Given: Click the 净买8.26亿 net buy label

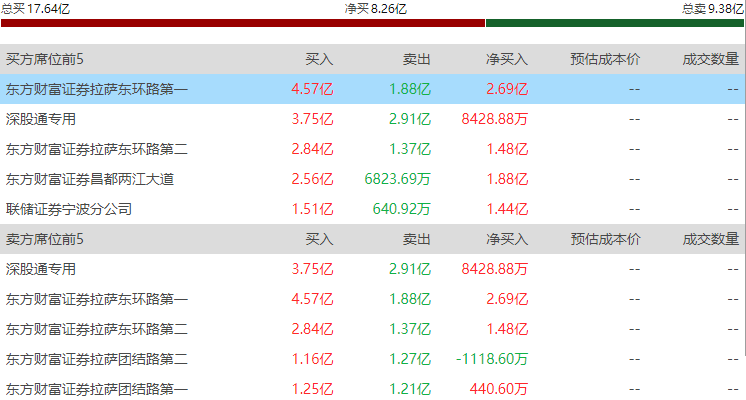Looking at the screenshot, I should (375, 9).
